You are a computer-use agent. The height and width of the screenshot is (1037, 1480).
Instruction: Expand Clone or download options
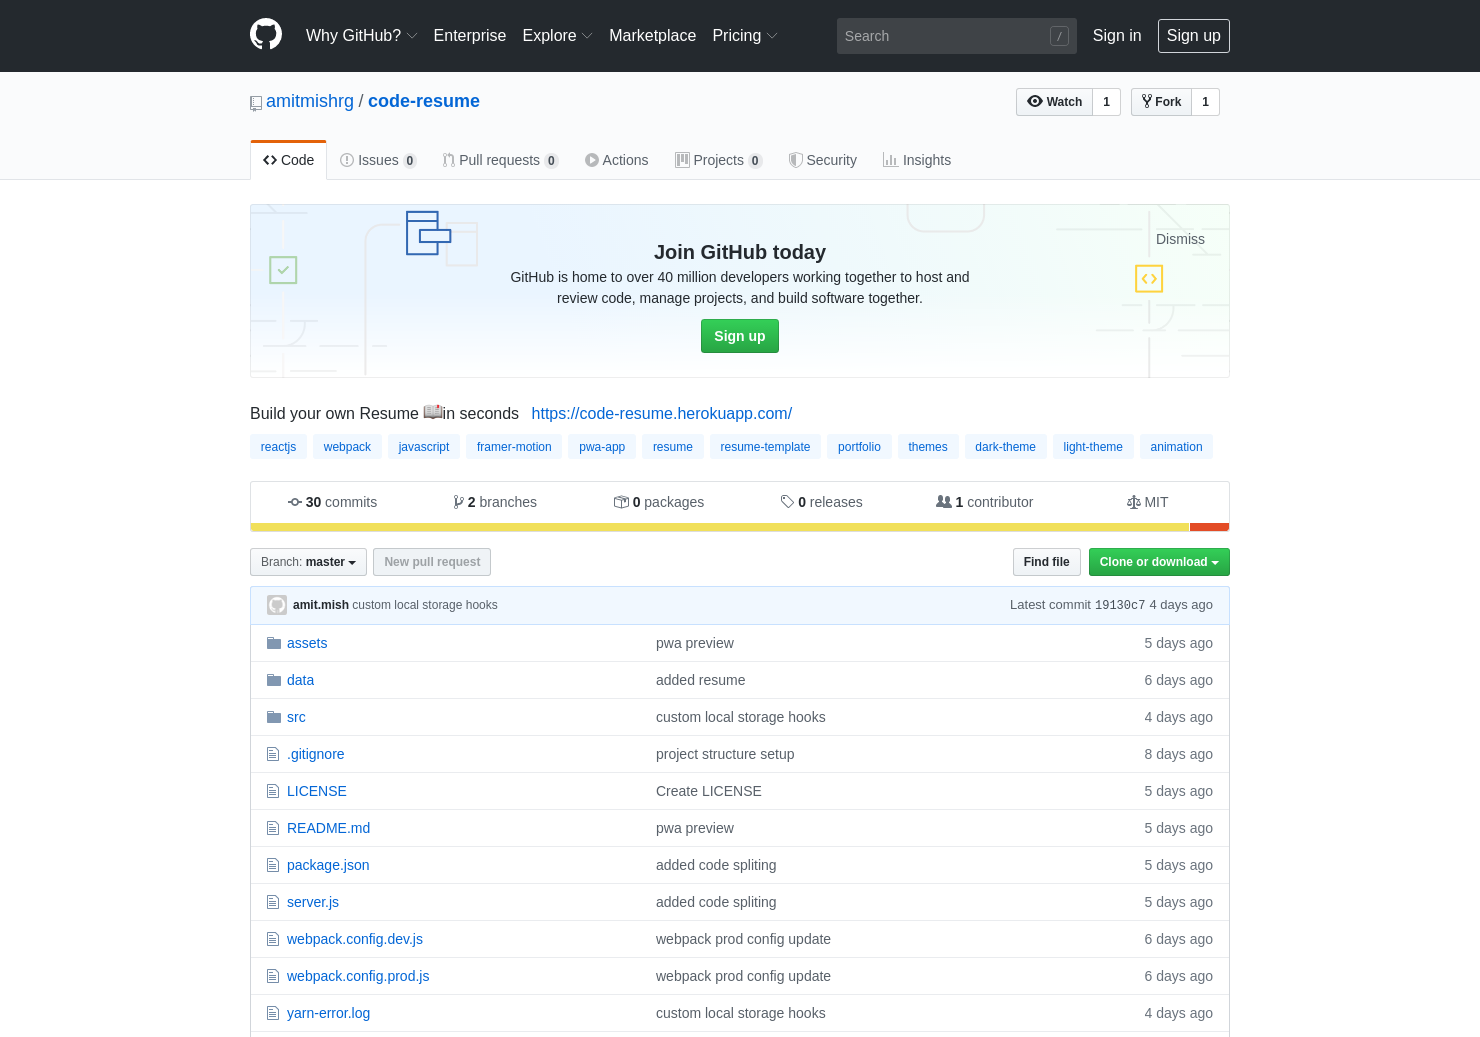click(1159, 562)
